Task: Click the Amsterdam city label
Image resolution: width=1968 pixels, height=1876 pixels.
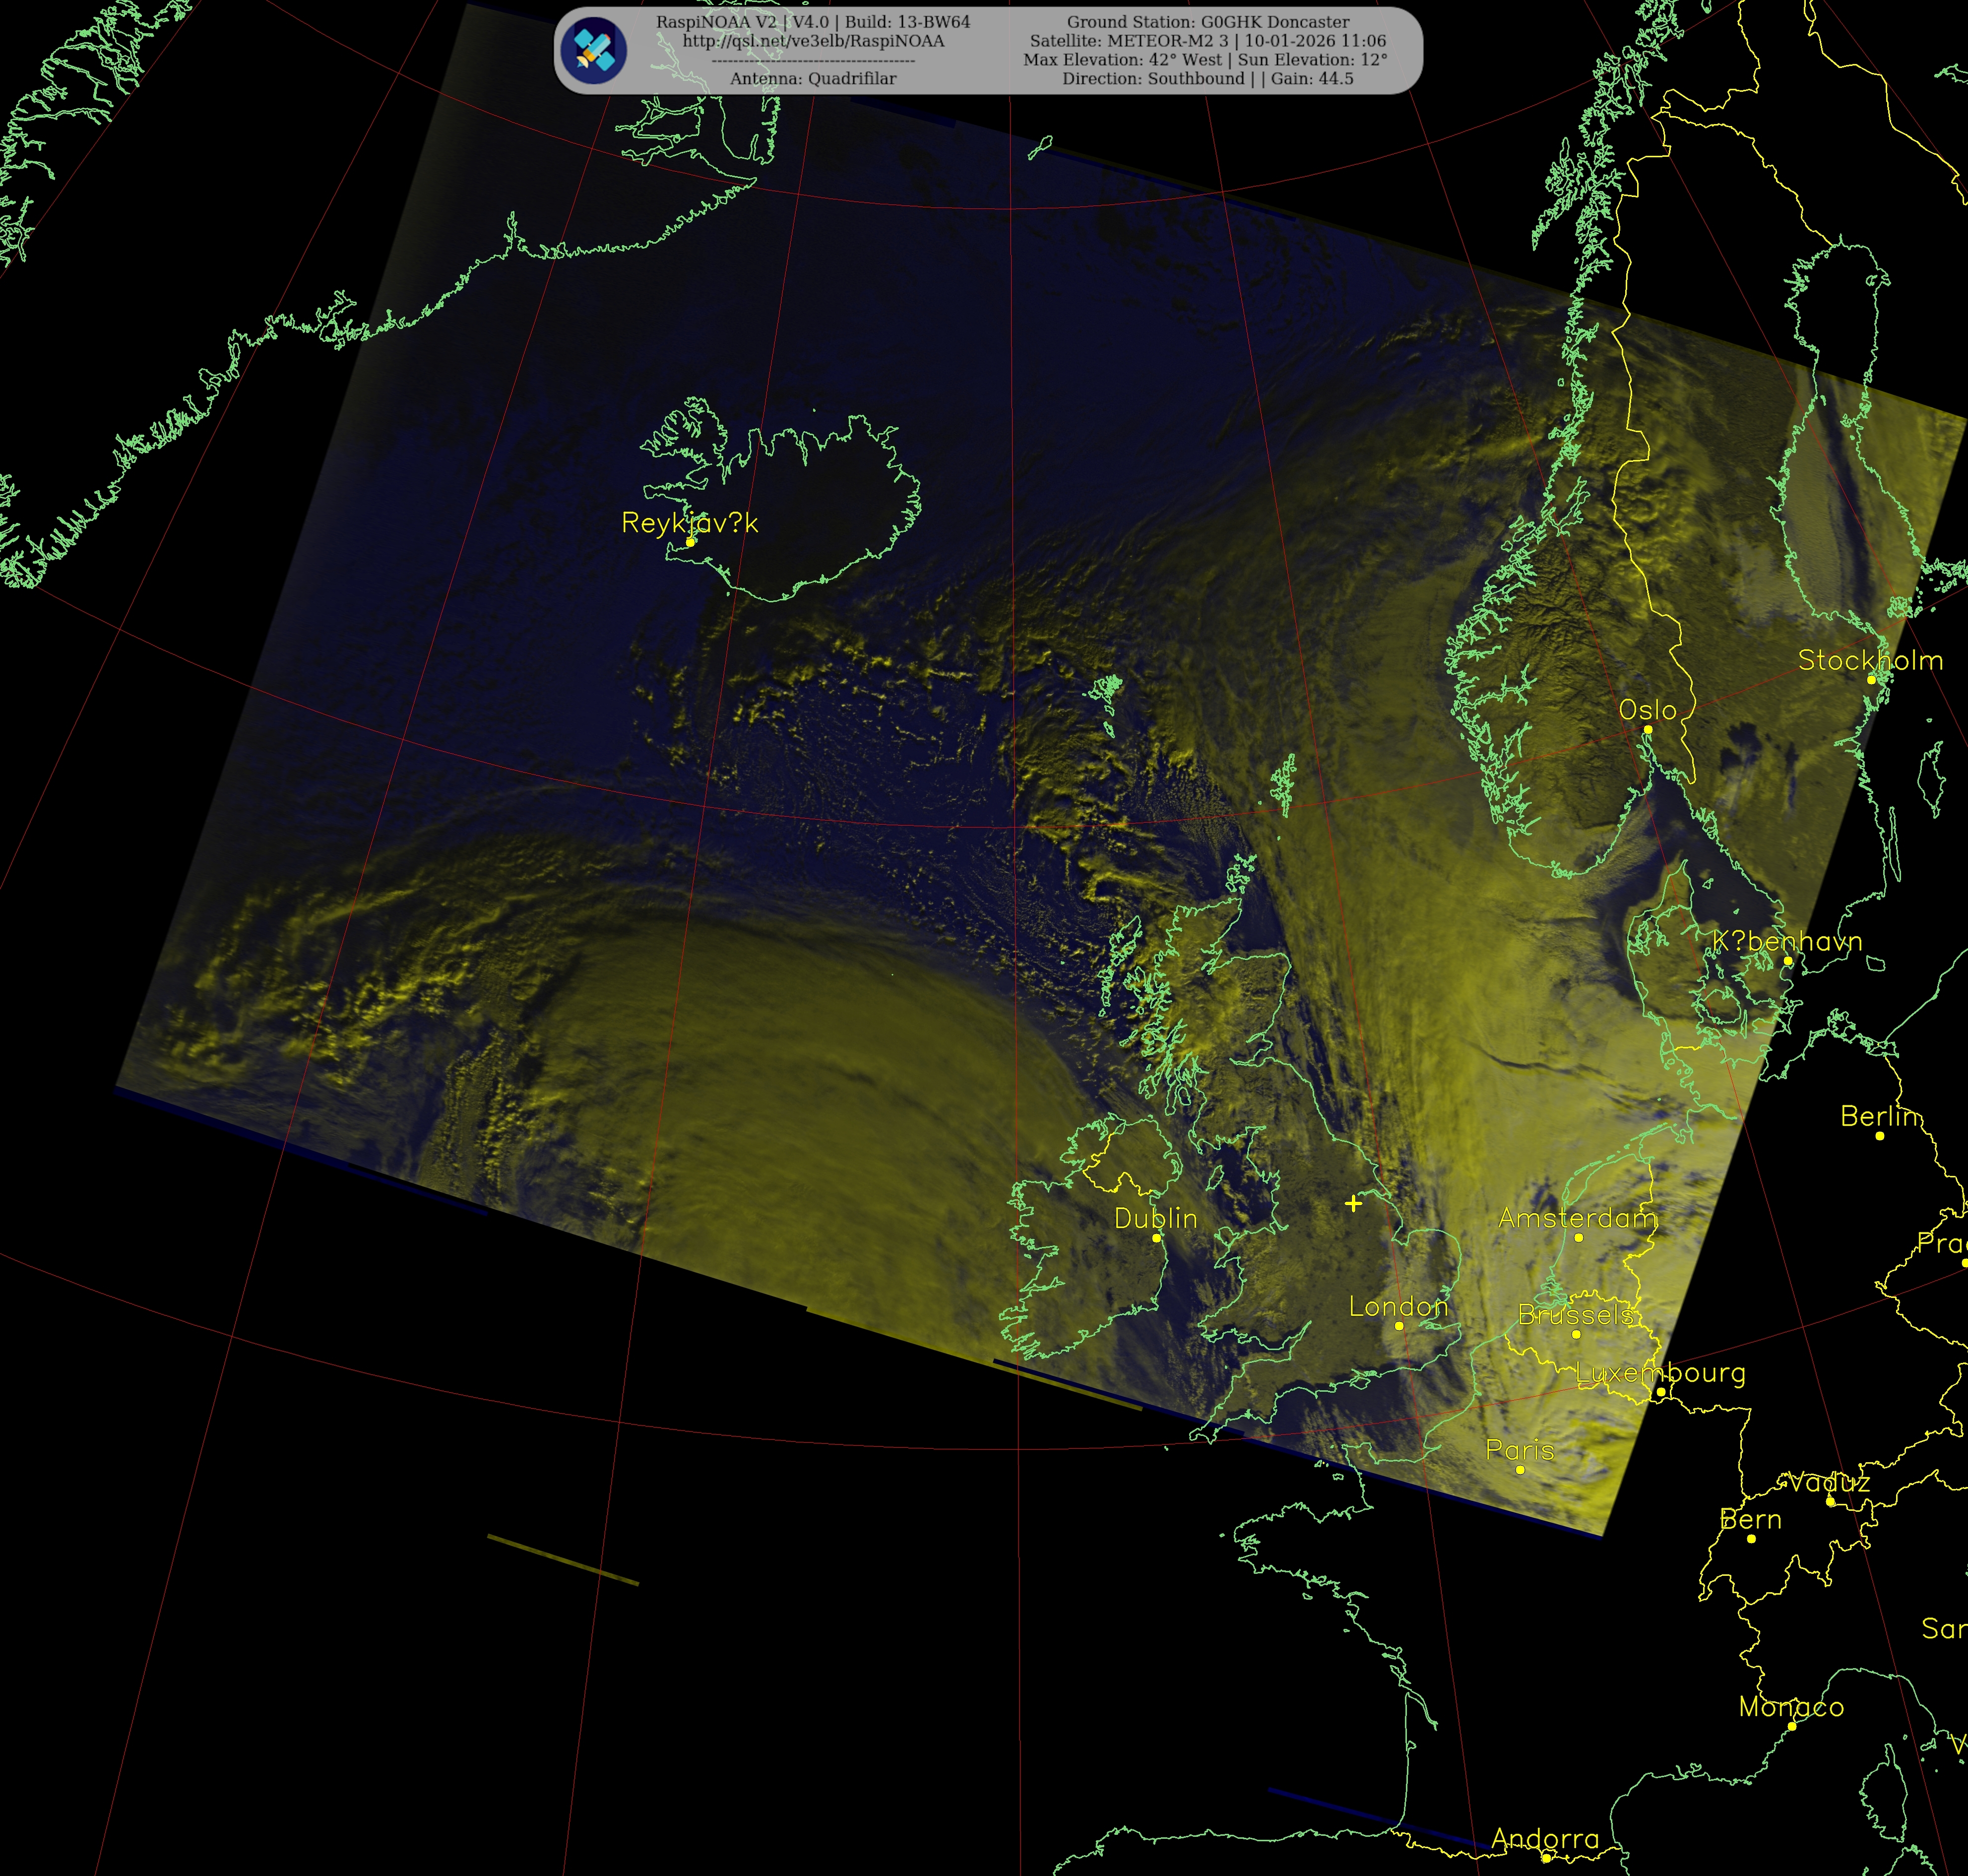Action: (x=1577, y=1218)
